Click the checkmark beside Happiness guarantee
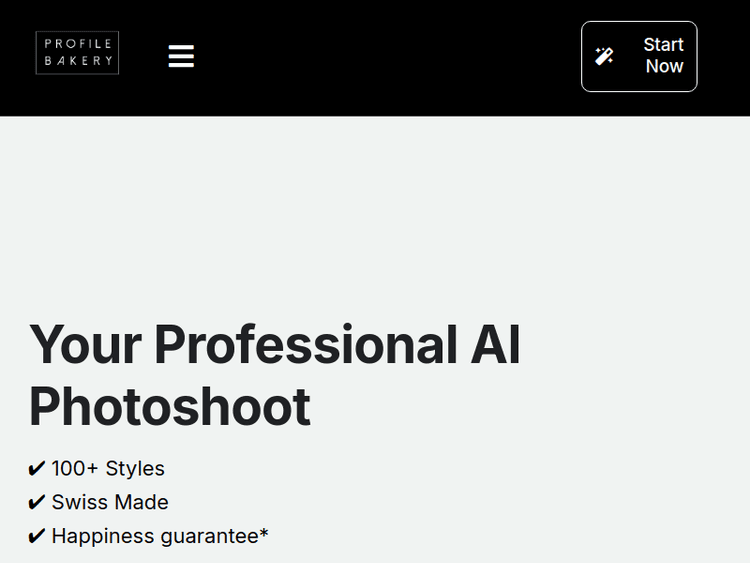 coord(37,537)
